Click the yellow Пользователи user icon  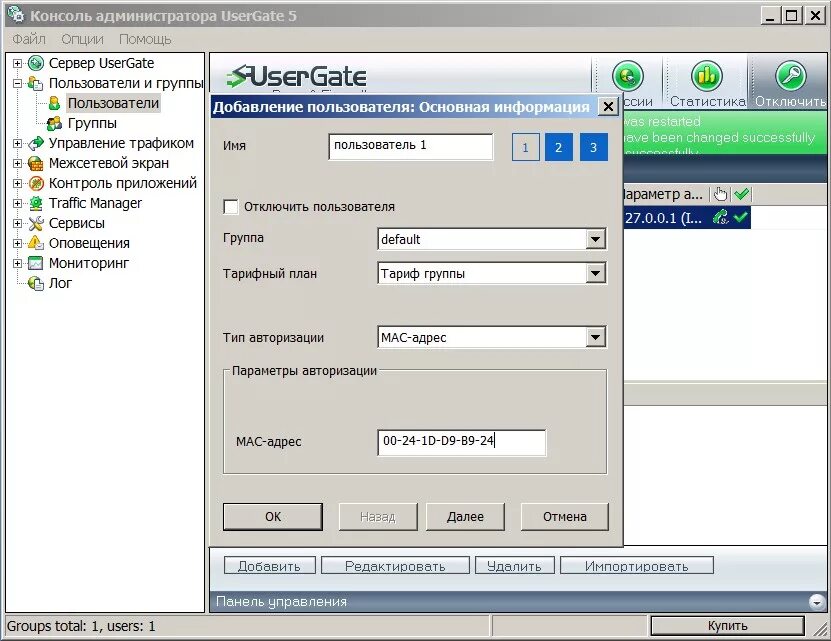55,103
